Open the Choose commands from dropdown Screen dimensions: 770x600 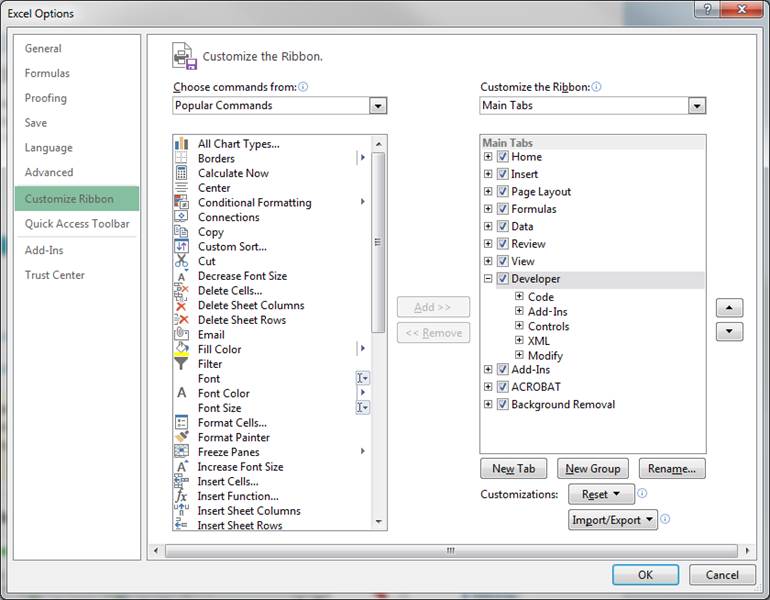[378, 106]
